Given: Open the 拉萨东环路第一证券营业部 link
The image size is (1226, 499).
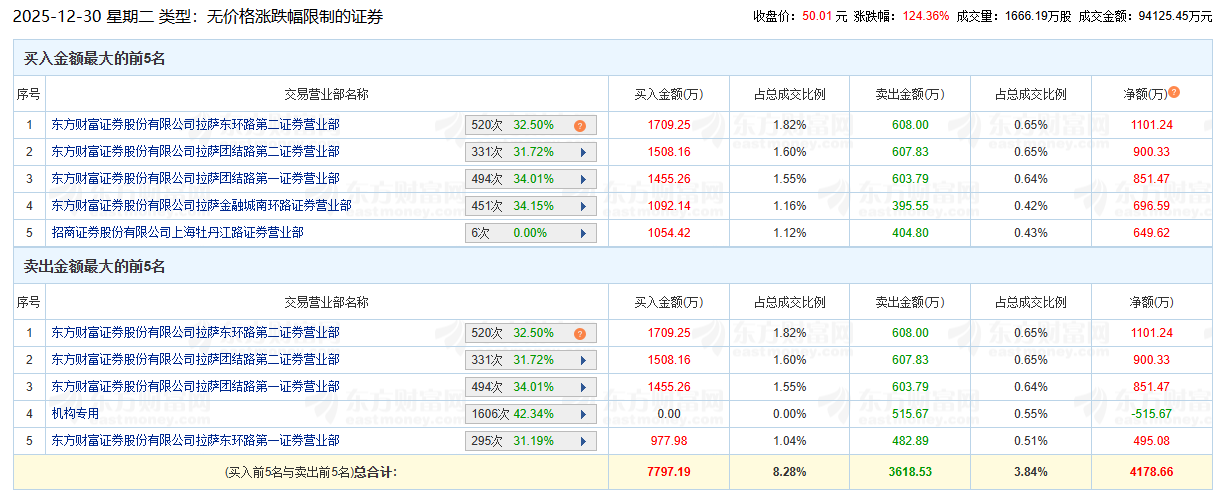Looking at the screenshot, I should [195, 440].
